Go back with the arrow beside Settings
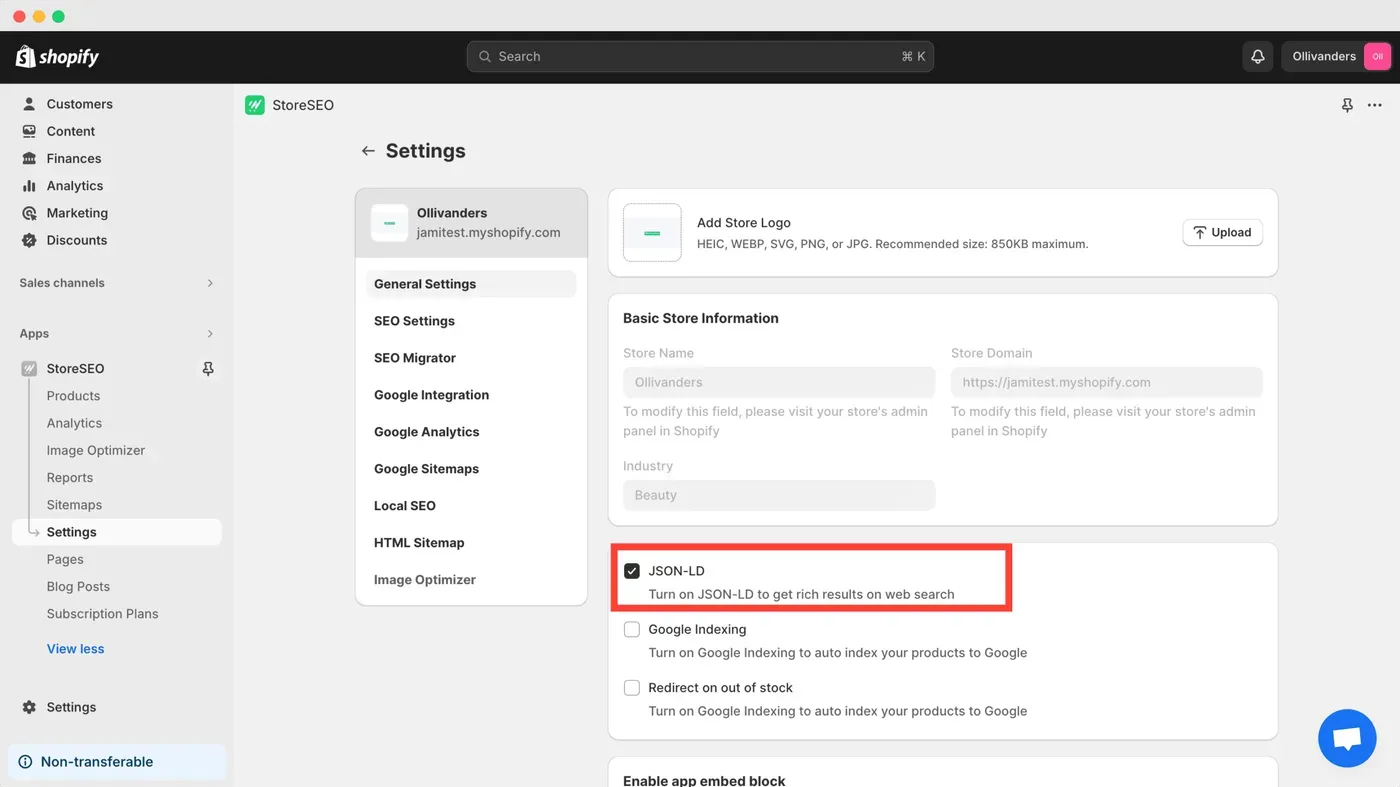Screen dimensions: 1400x787 click(x=368, y=151)
